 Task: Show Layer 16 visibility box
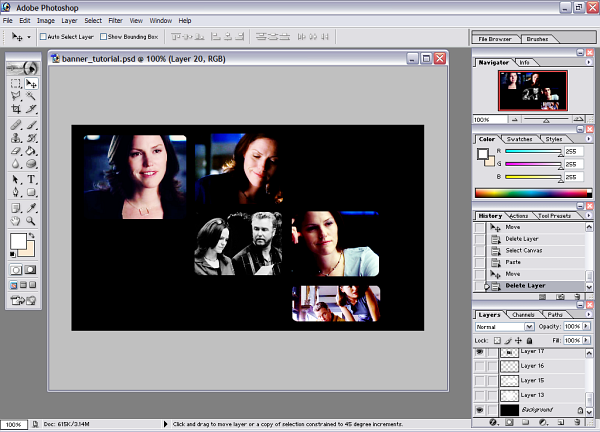(x=479, y=366)
